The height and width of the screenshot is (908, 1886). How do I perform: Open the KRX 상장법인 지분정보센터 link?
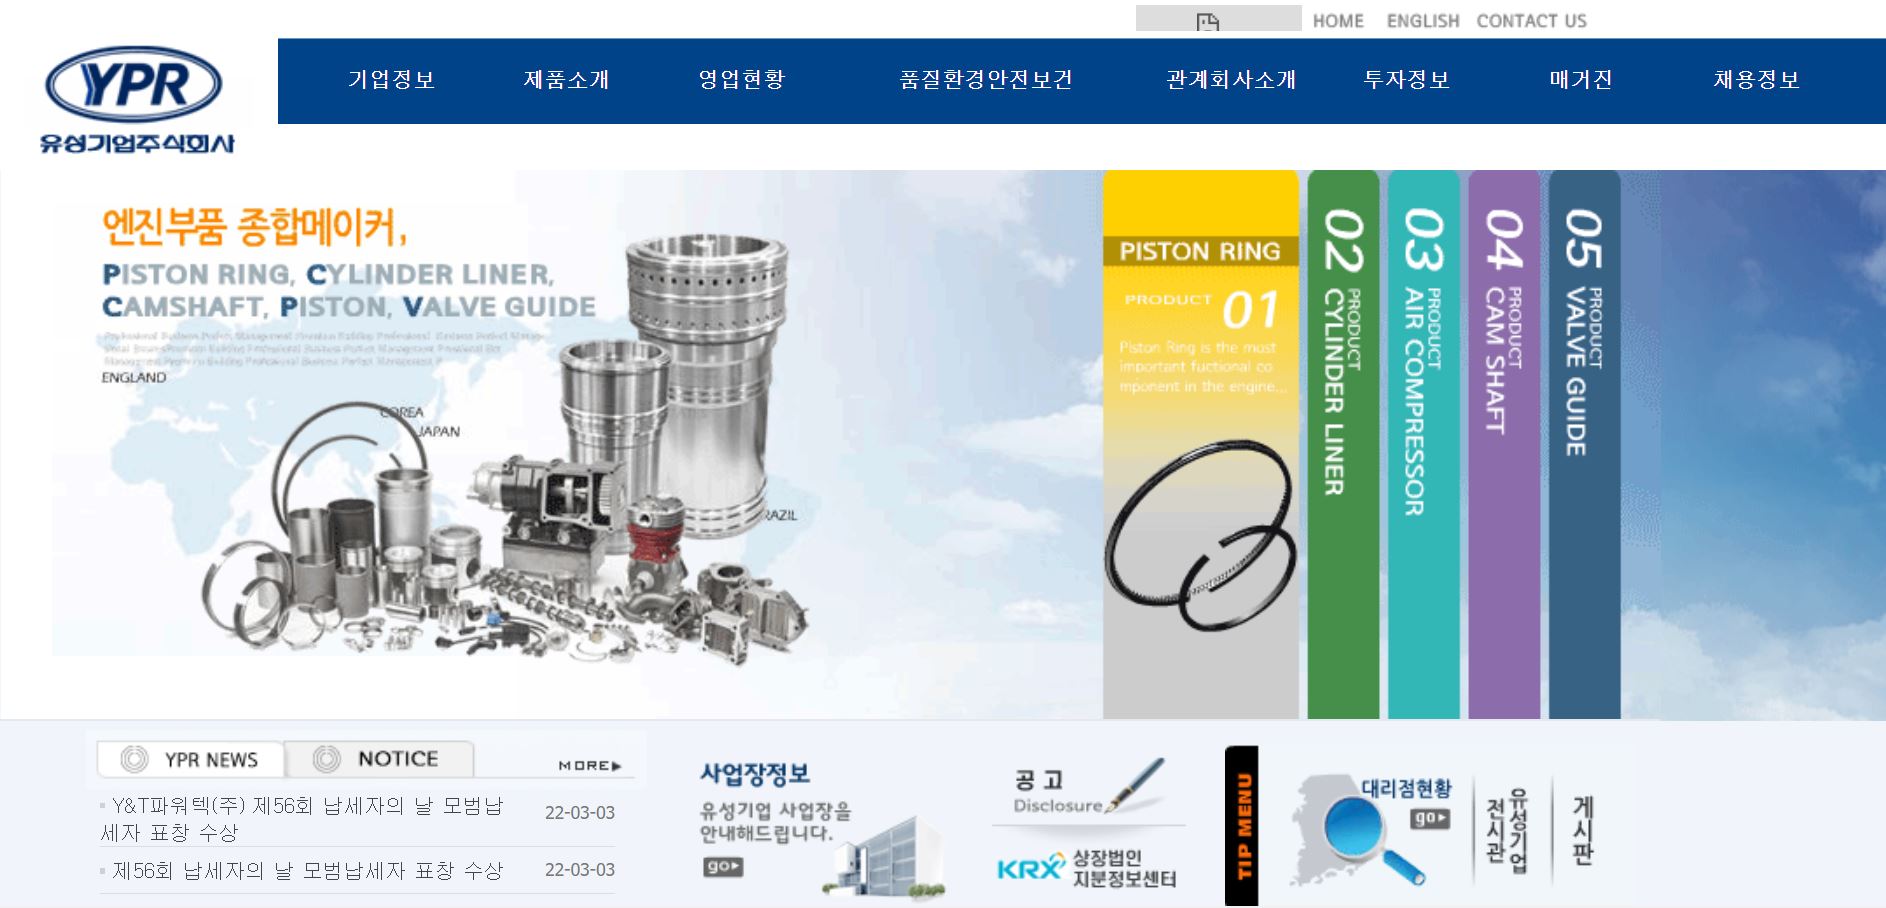click(1087, 868)
